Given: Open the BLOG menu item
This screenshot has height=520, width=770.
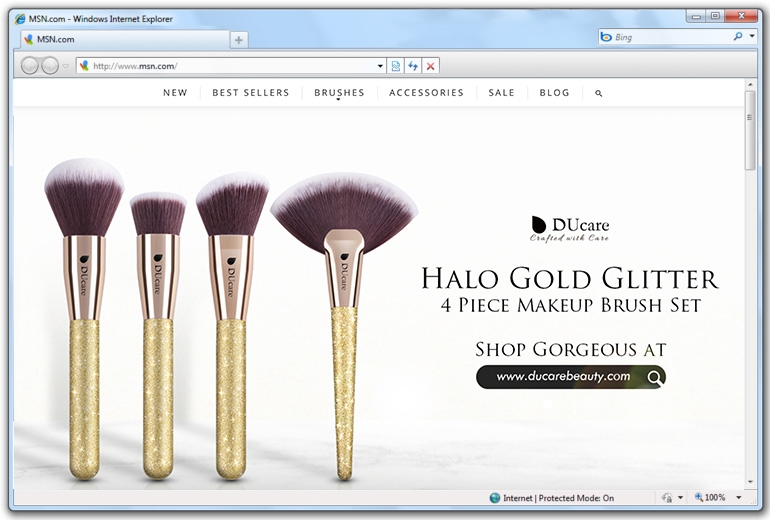Looking at the screenshot, I should tap(554, 93).
